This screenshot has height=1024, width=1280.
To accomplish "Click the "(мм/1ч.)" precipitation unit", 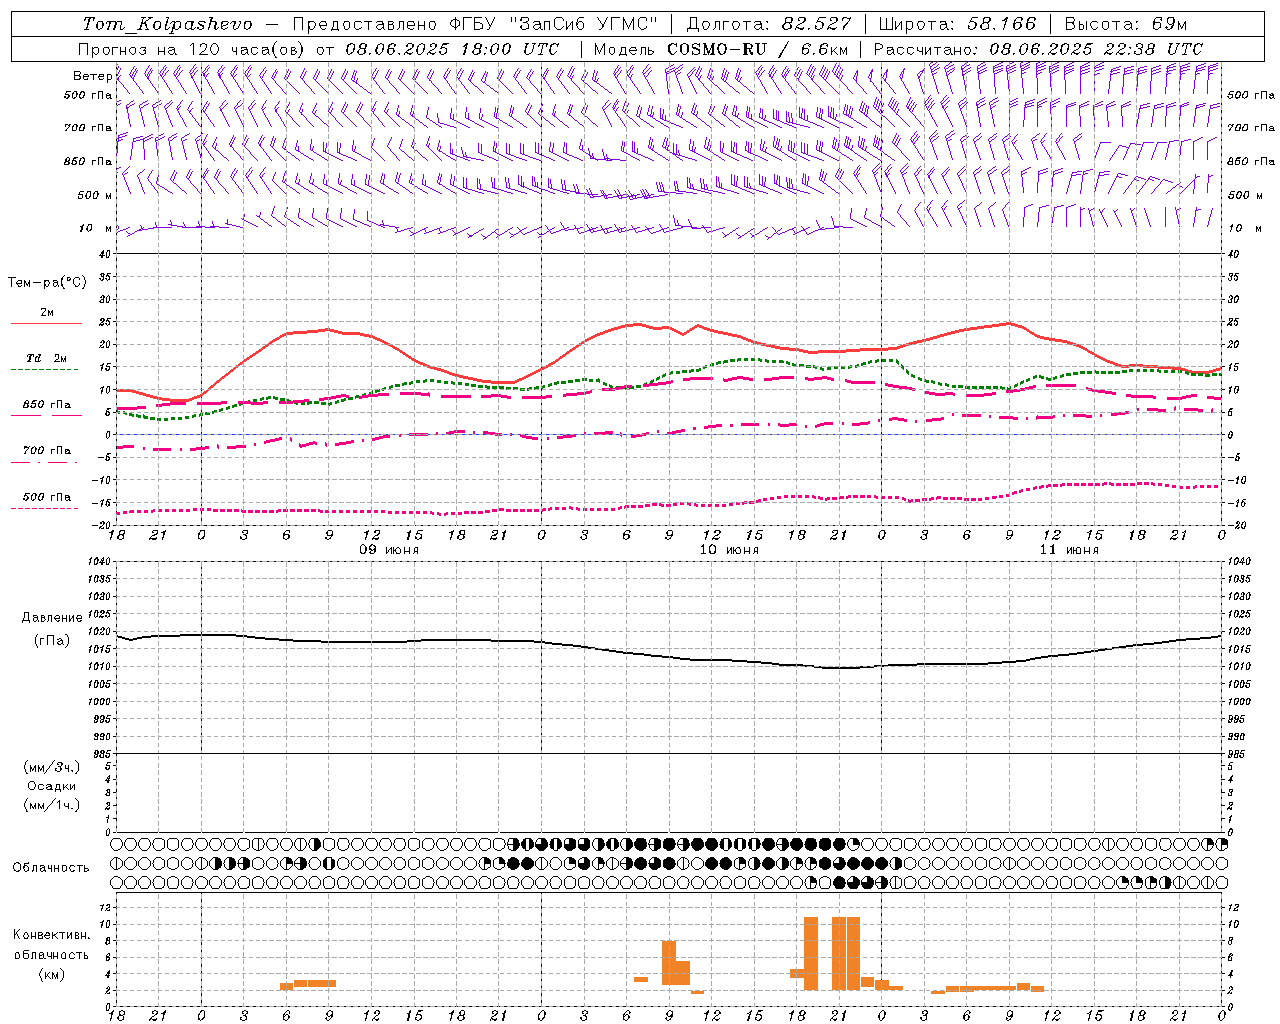I will point(52,805).
